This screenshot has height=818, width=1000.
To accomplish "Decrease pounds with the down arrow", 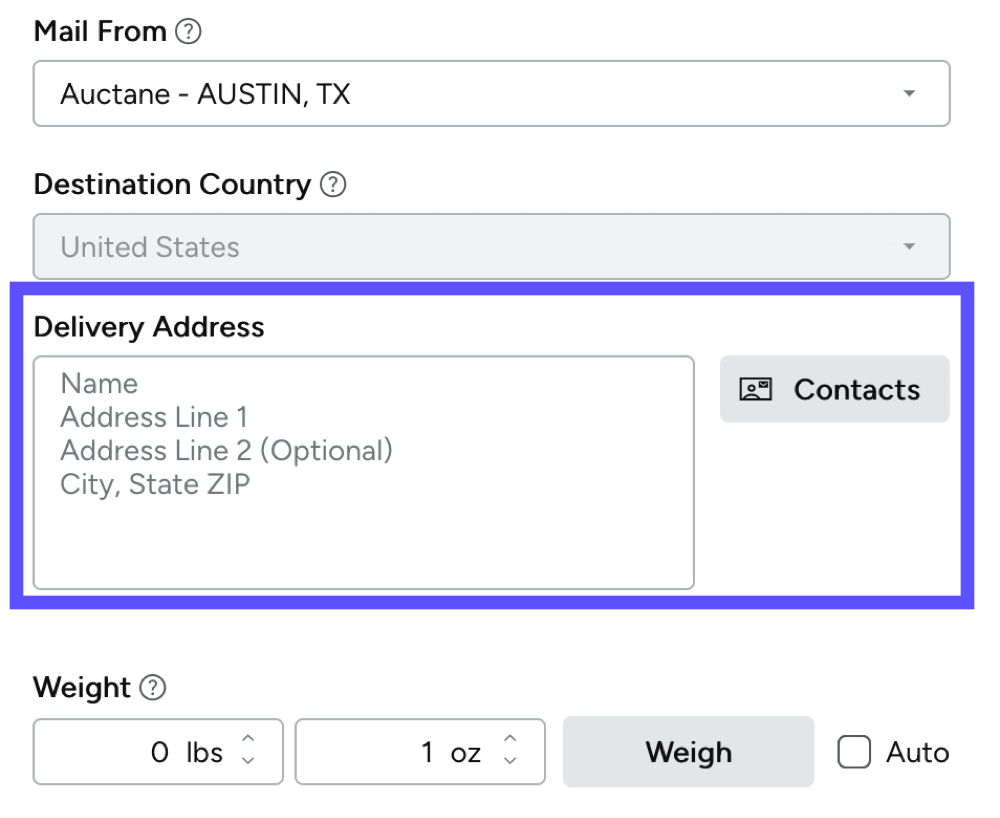I will pos(250,761).
